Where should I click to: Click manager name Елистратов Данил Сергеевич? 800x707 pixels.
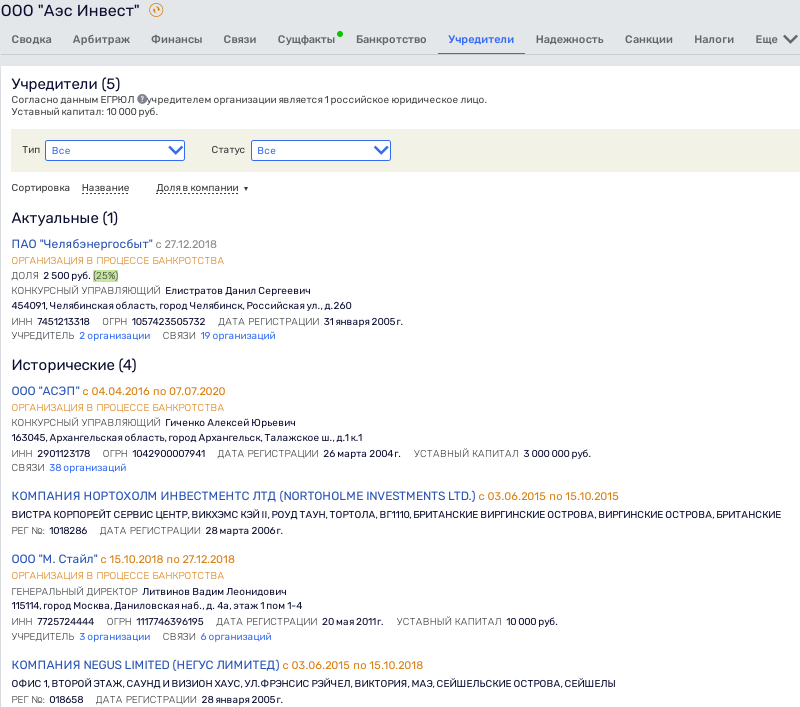238,291
